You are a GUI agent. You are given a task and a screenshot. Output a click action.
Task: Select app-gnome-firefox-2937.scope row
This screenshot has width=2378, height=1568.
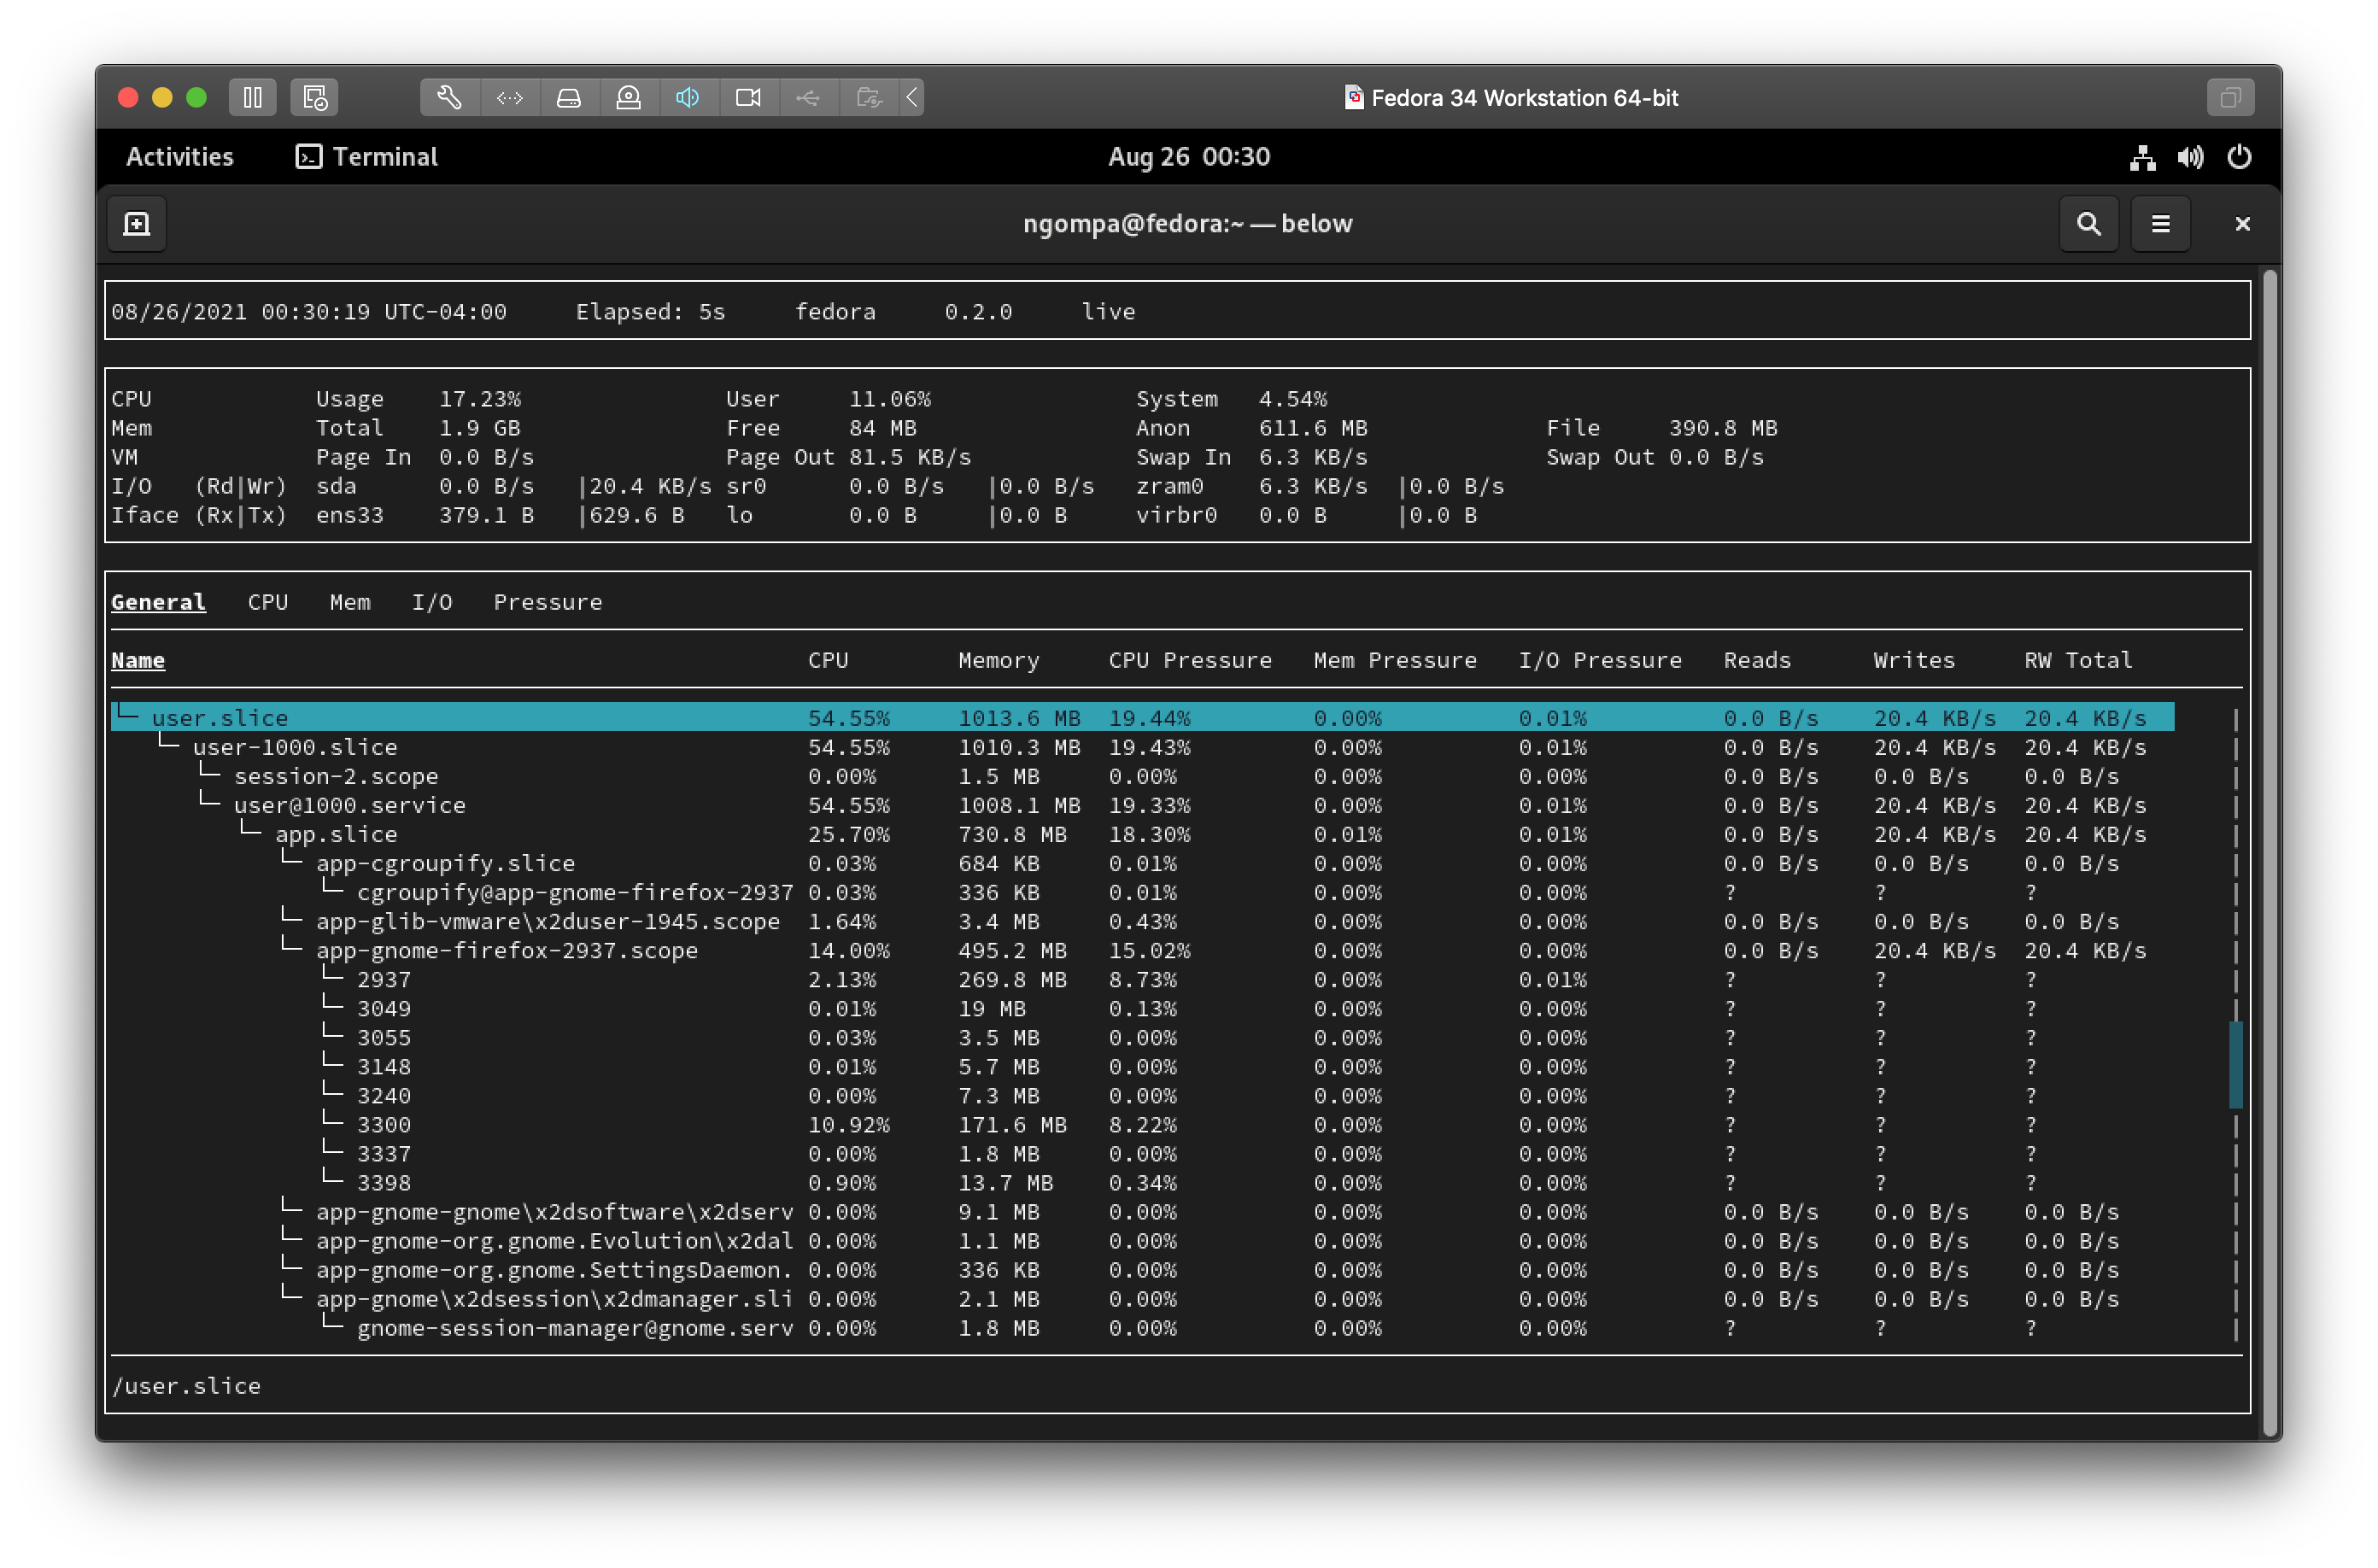click(x=1142, y=950)
